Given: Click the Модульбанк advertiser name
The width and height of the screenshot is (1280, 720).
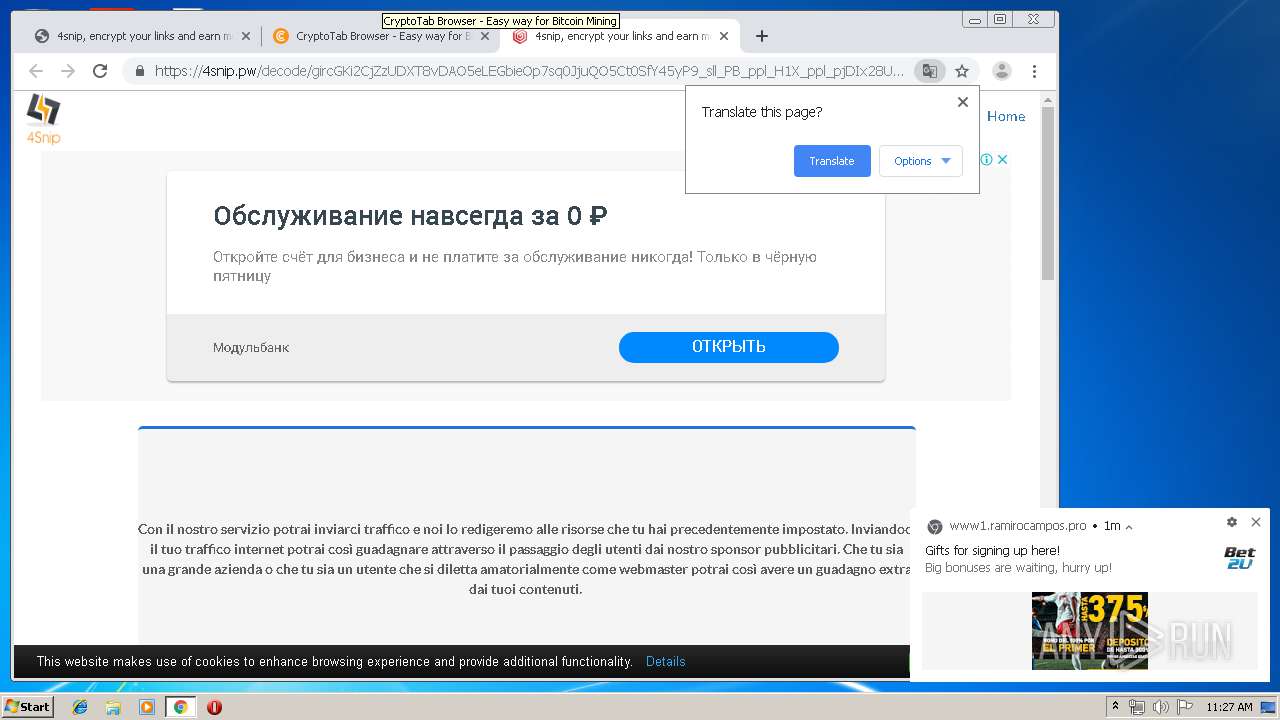Looking at the screenshot, I should pos(251,348).
